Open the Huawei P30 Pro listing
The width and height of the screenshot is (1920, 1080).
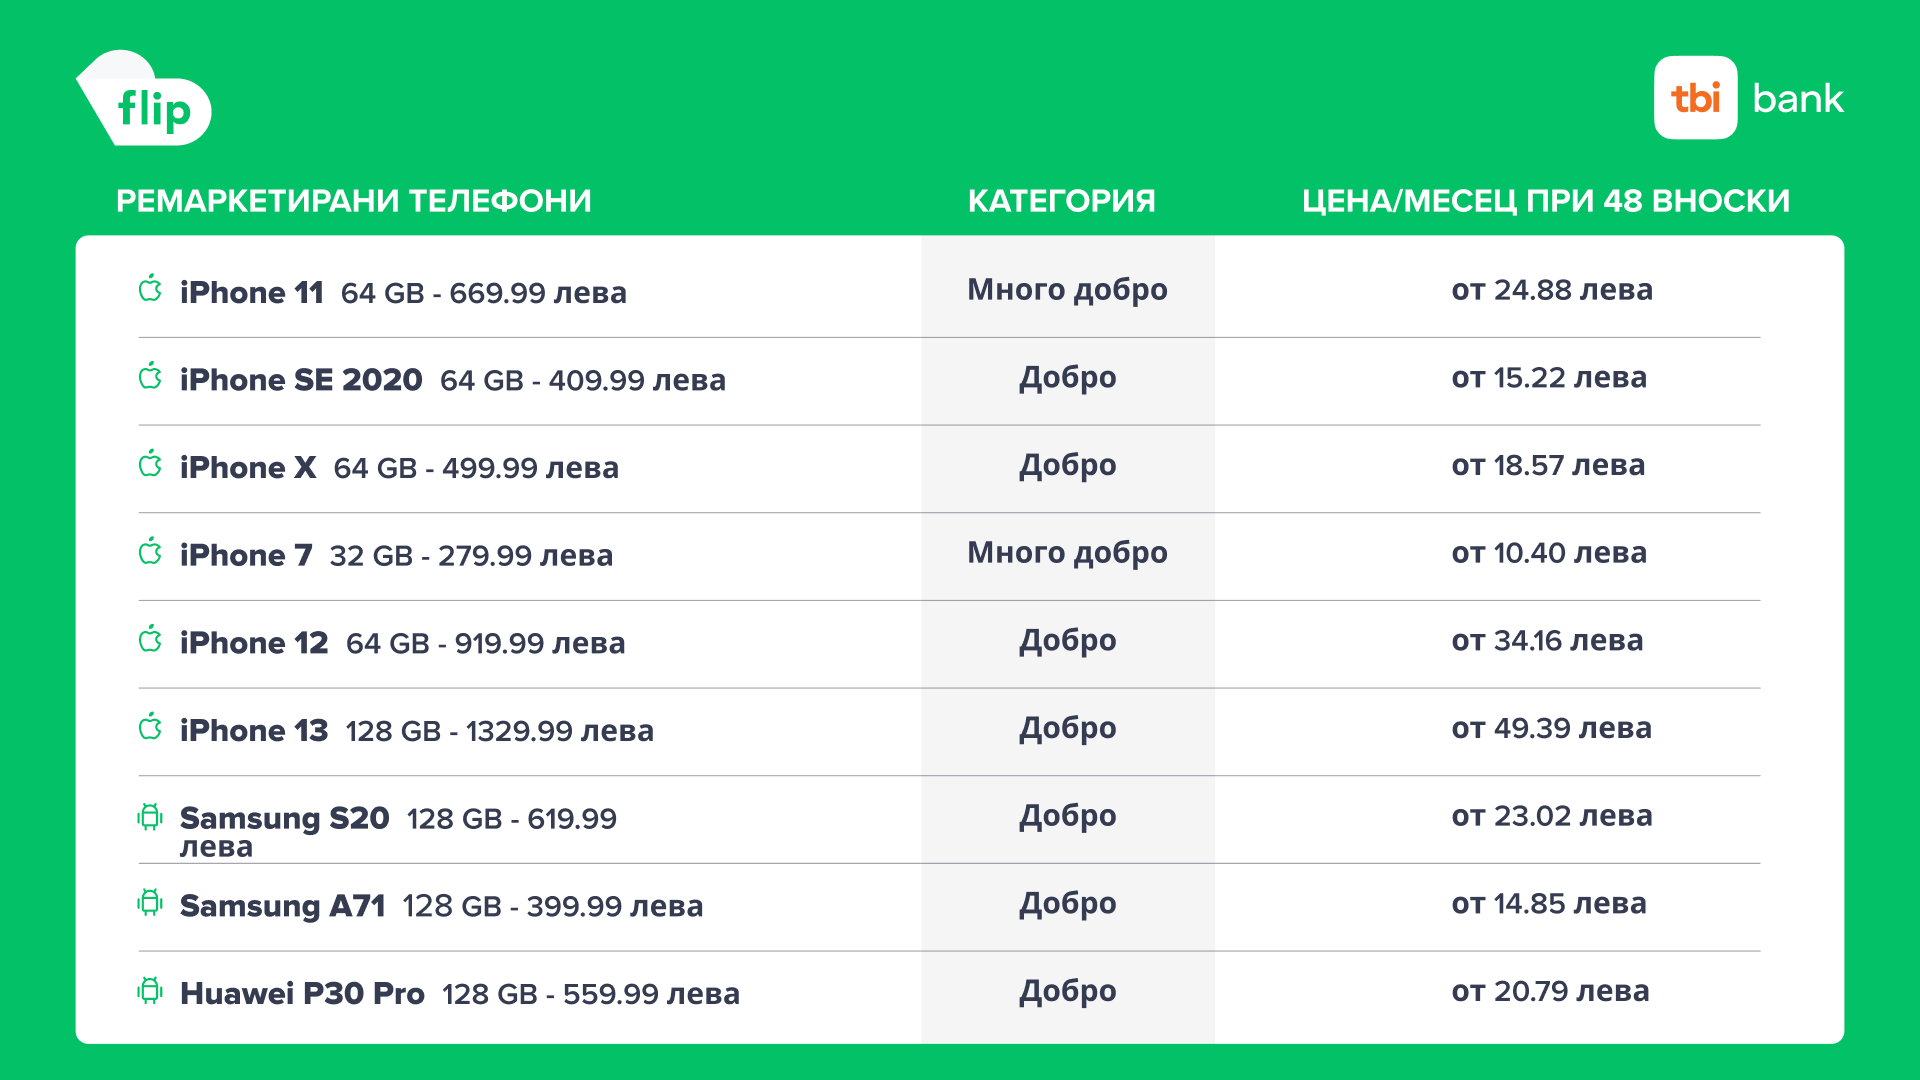click(459, 994)
